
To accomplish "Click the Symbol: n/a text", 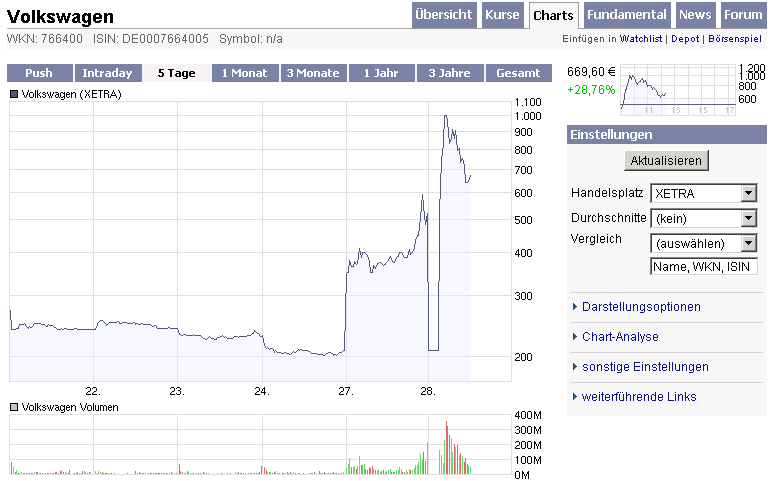I will tap(251, 39).
